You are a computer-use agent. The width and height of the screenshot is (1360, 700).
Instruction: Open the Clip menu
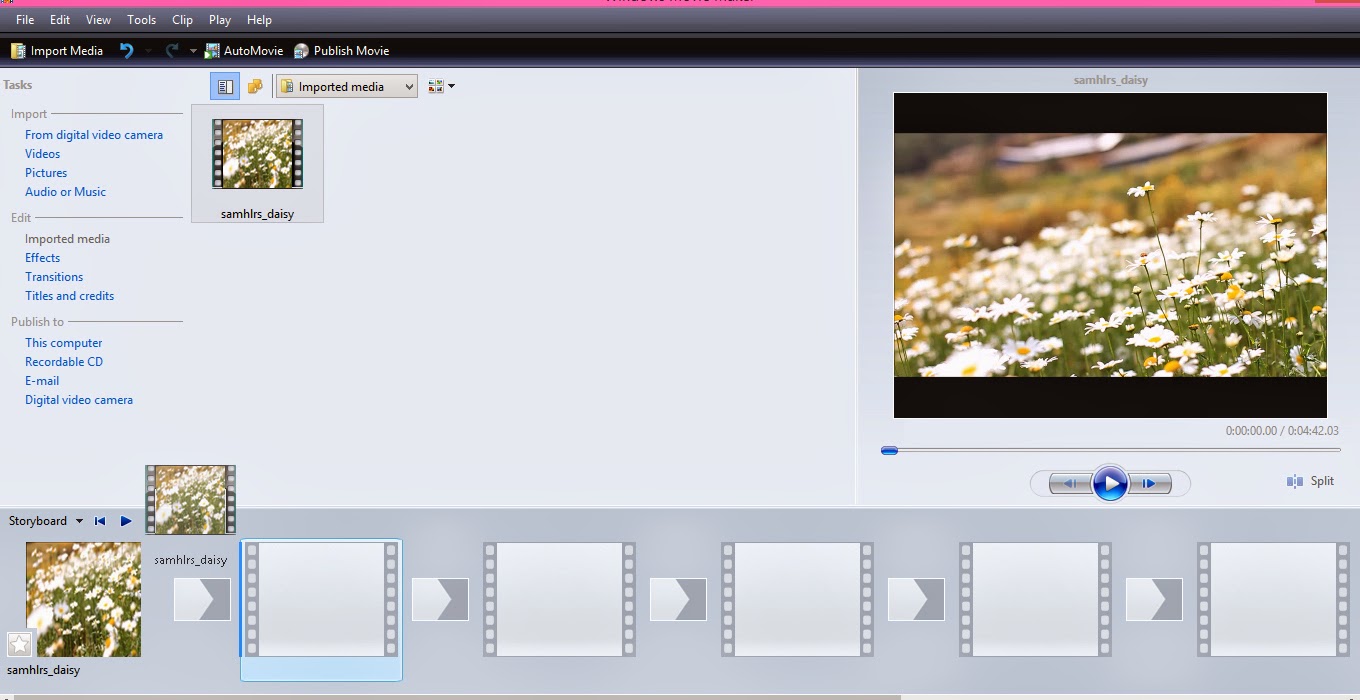pos(182,19)
